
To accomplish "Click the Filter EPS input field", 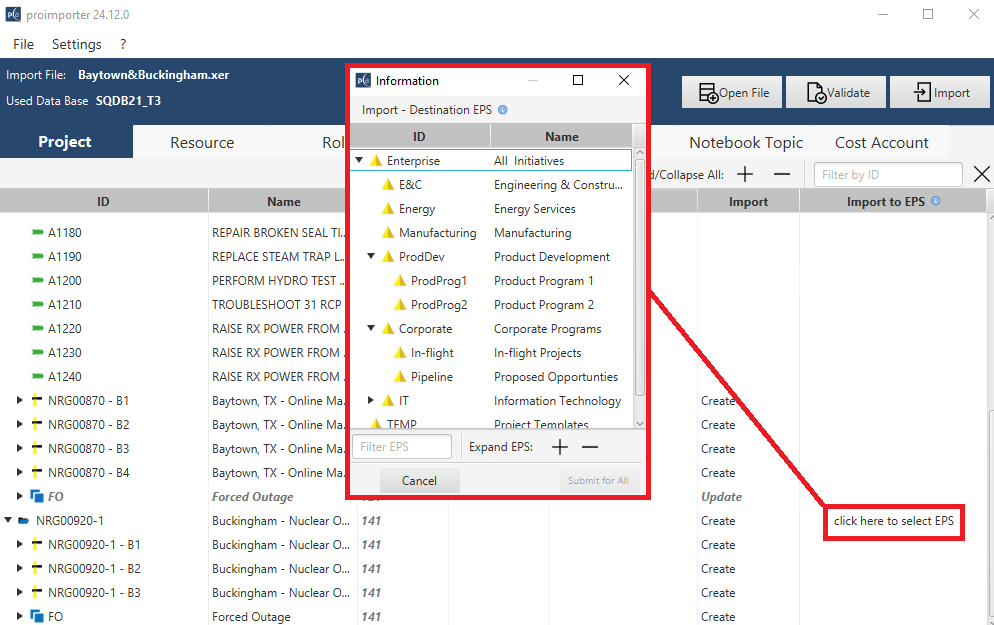I will click(402, 447).
